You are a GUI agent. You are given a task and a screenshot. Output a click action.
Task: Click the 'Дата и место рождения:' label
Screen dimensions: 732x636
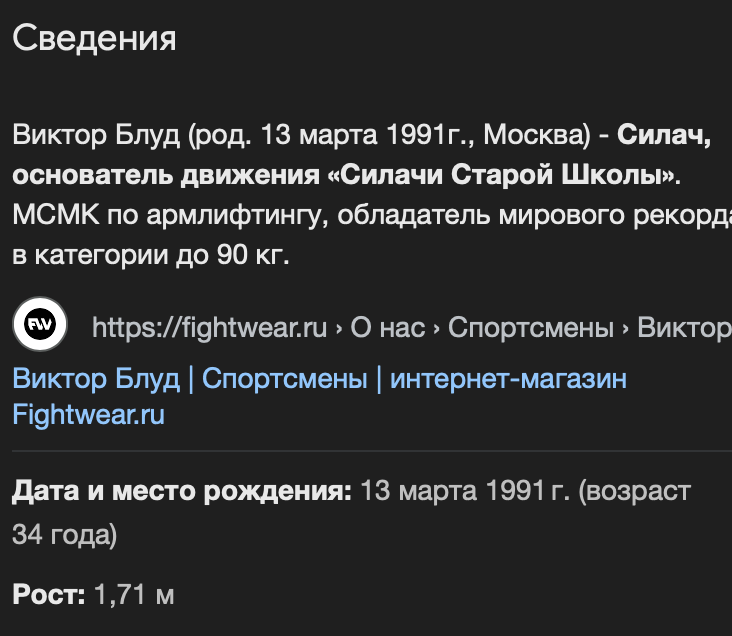point(182,491)
